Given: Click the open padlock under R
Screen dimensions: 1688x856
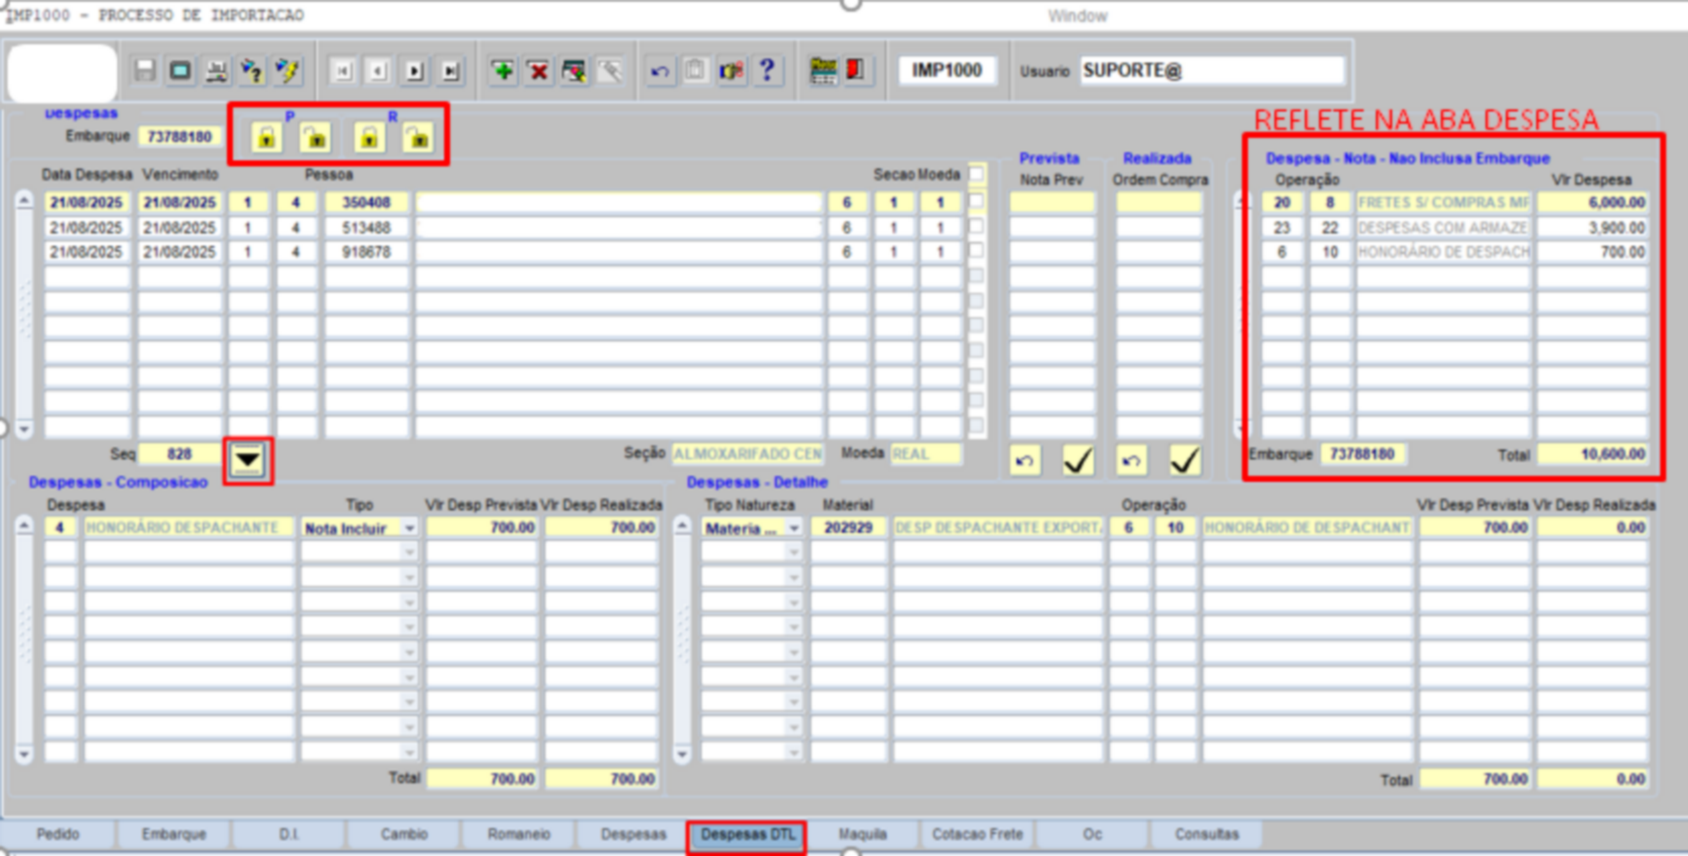Looking at the screenshot, I should (x=418, y=137).
